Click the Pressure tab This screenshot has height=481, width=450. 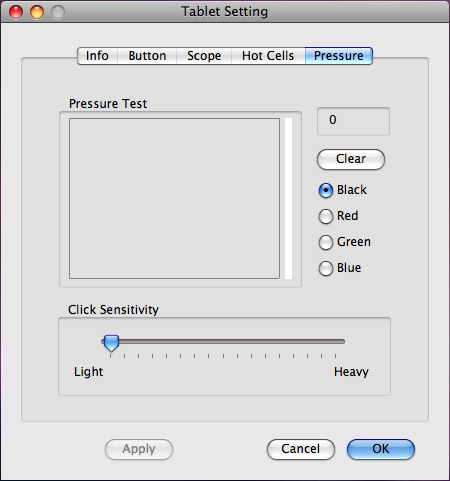(x=339, y=56)
